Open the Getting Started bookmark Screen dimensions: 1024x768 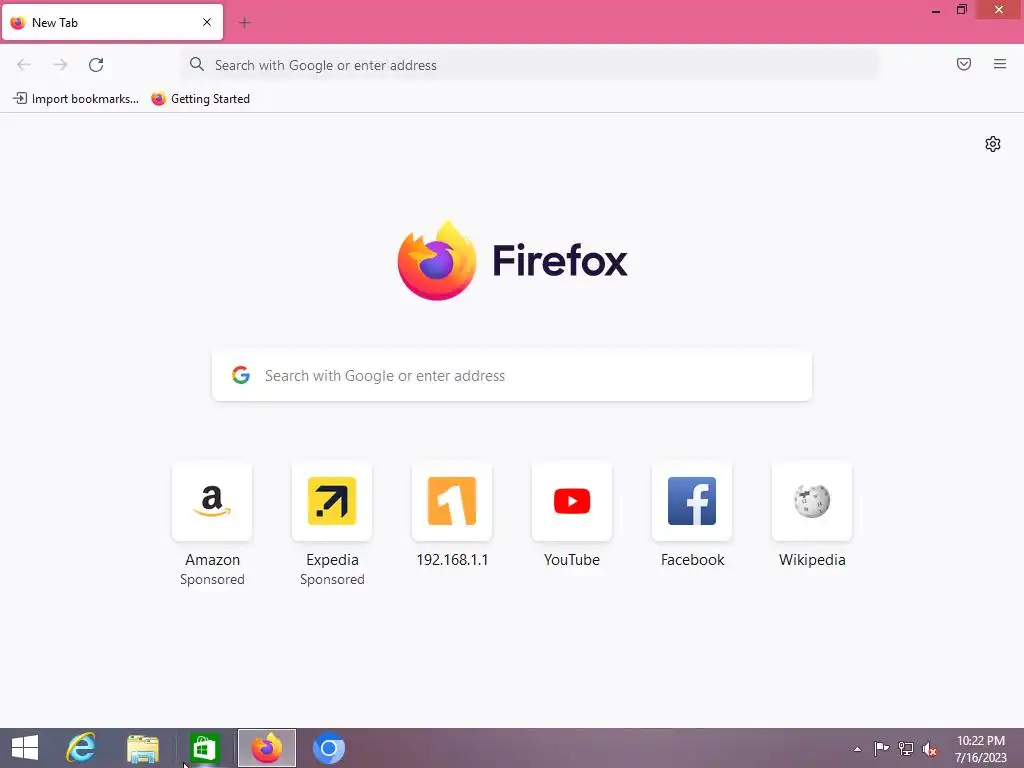(200, 99)
